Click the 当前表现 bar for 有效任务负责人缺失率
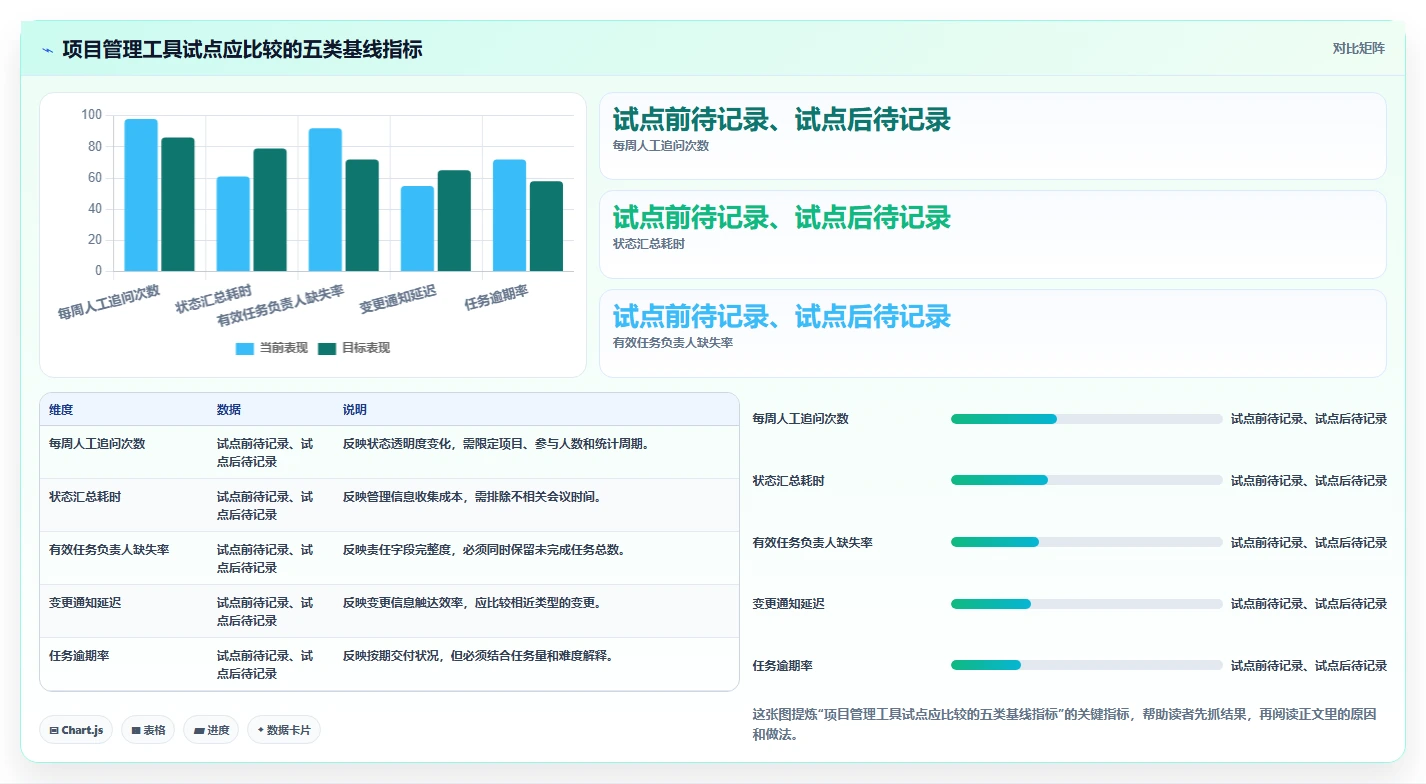This screenshot has height=784, width=1426. (x=325, y=200)
